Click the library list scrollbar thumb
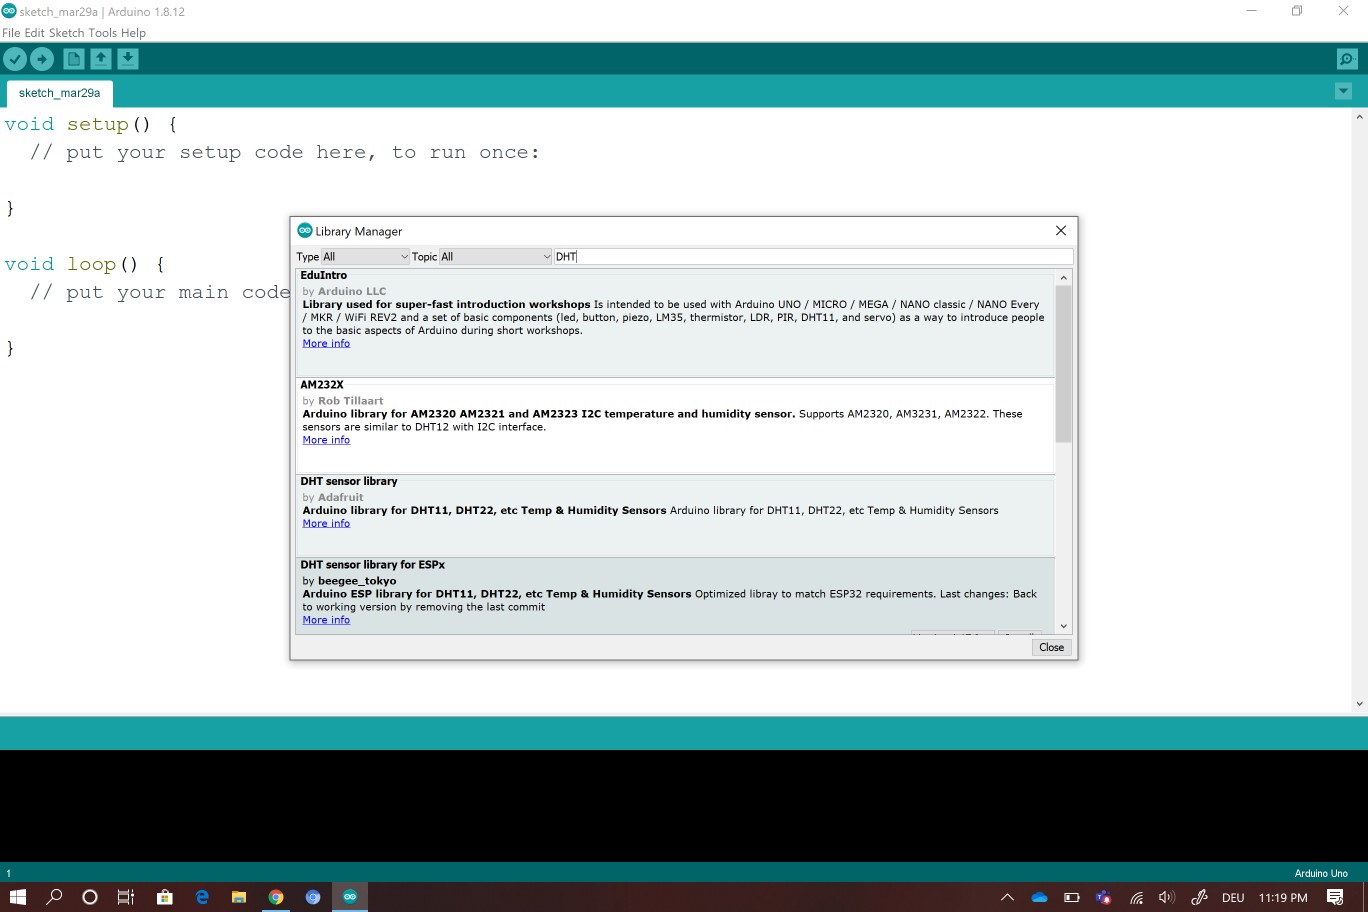This screenshot has width=1368, height=912. coord(1063,364)
